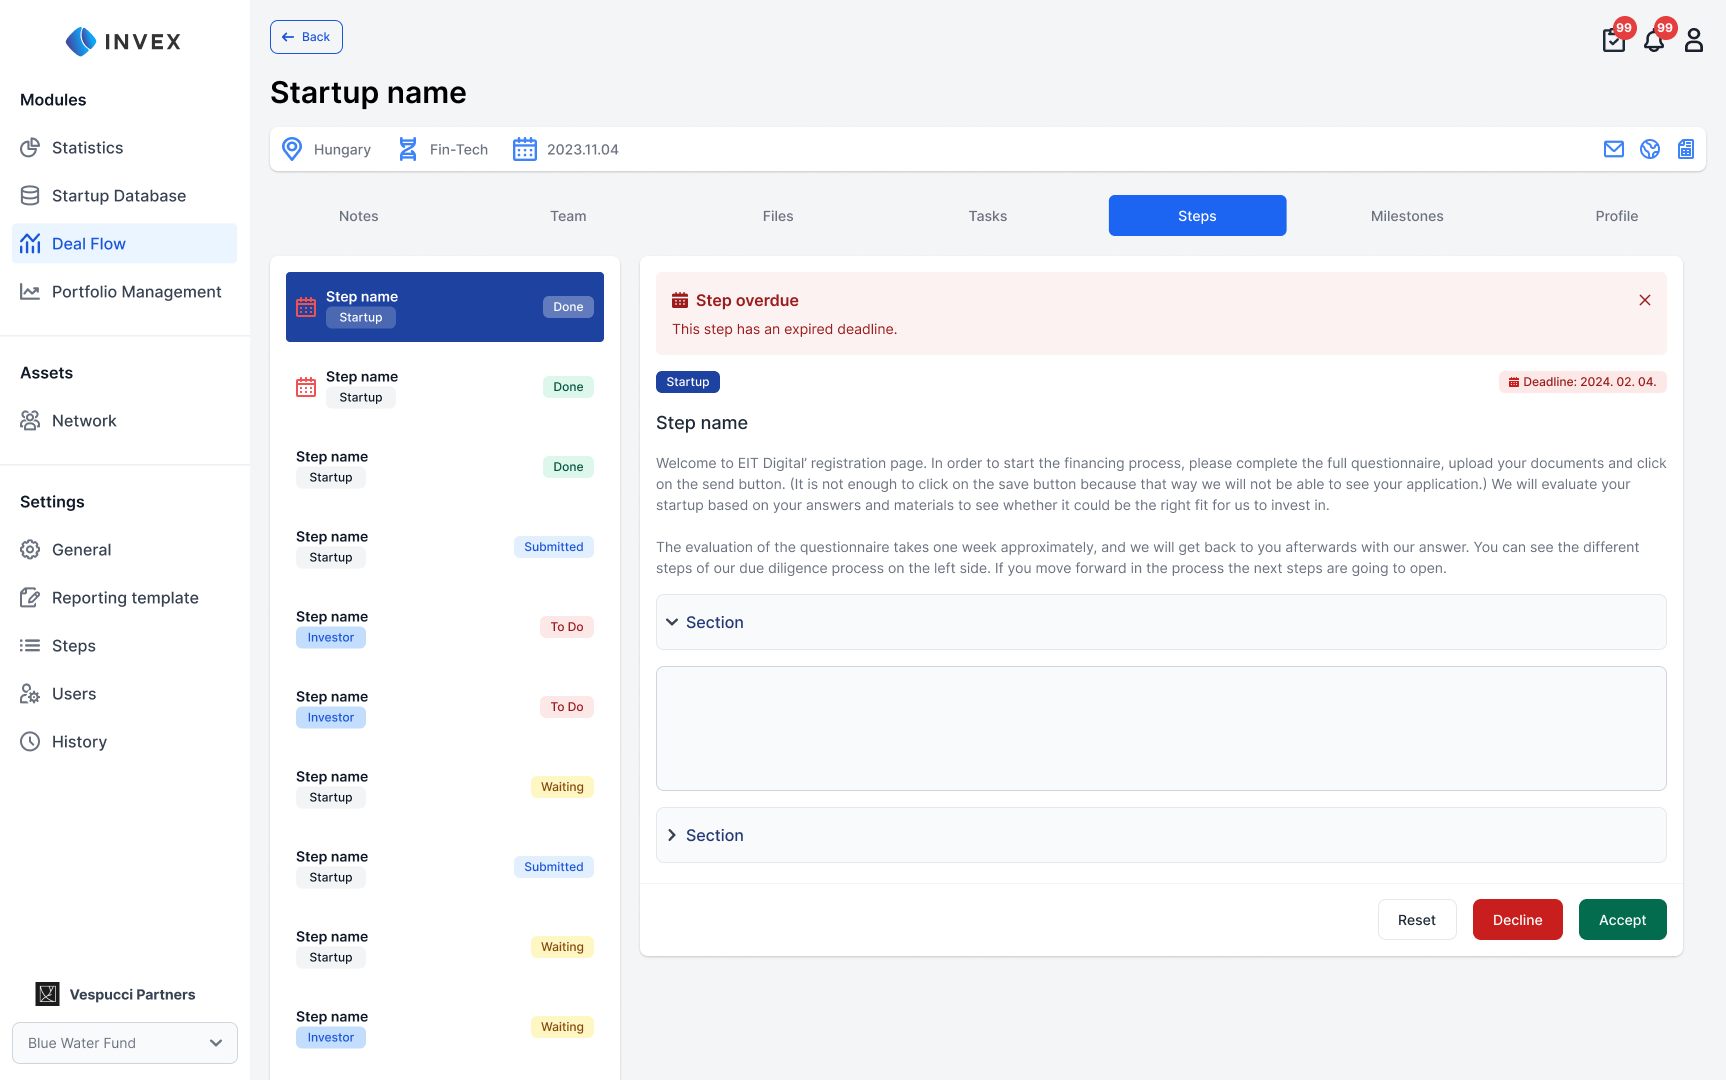Viewport: 1726px width, 1080px height.
Task: Go back using the Back button
Action: tap(306, 37)
